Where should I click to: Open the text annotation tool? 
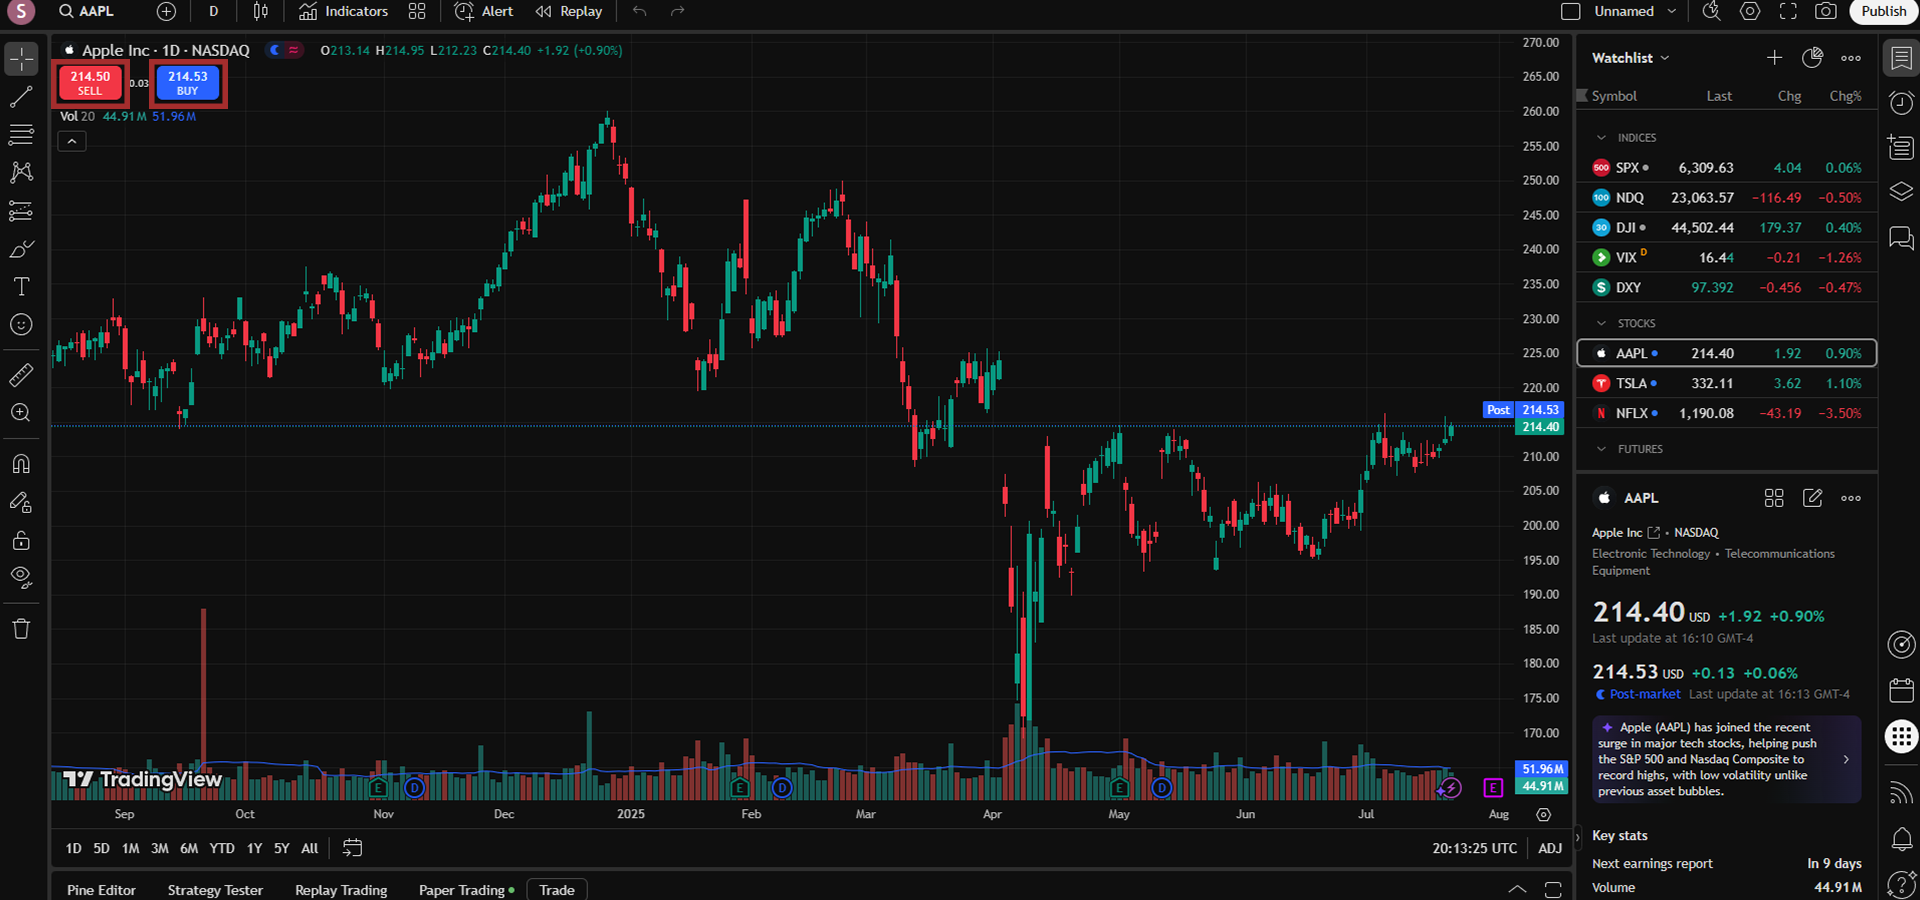pos(21,287)
